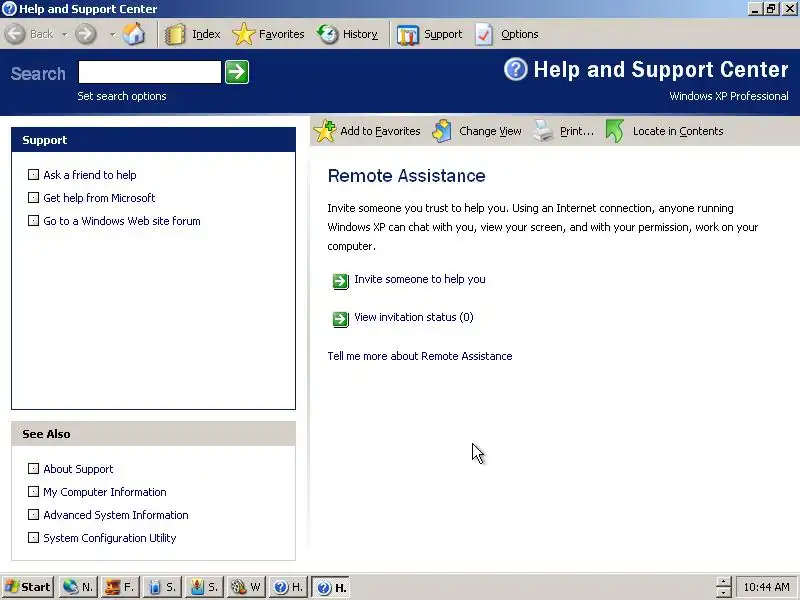The height and width of the screenshot is (600, 800).
Task: Click the green Search go arrow
Action: coord(237,71)
